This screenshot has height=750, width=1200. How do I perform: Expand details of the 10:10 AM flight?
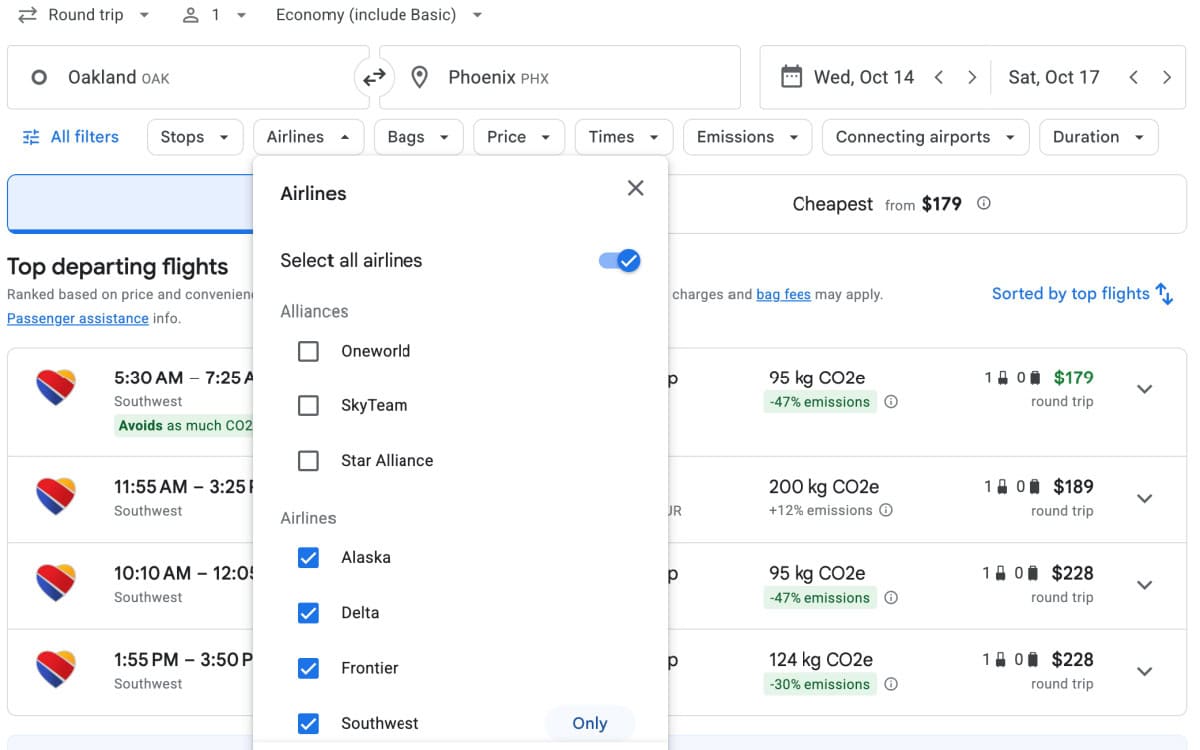tap(1145, 585)
